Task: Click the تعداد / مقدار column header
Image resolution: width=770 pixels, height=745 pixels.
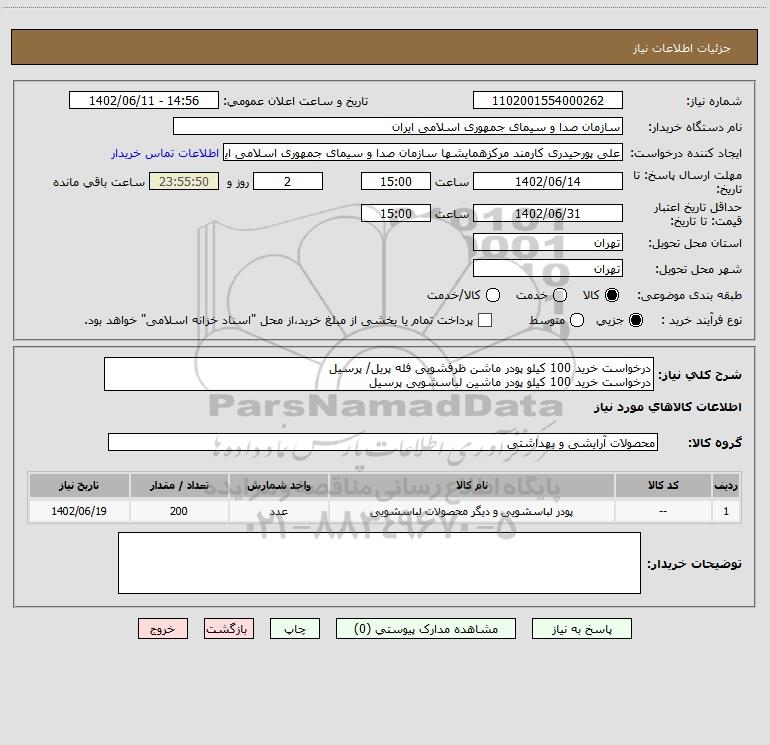Action: coord(179,485)
